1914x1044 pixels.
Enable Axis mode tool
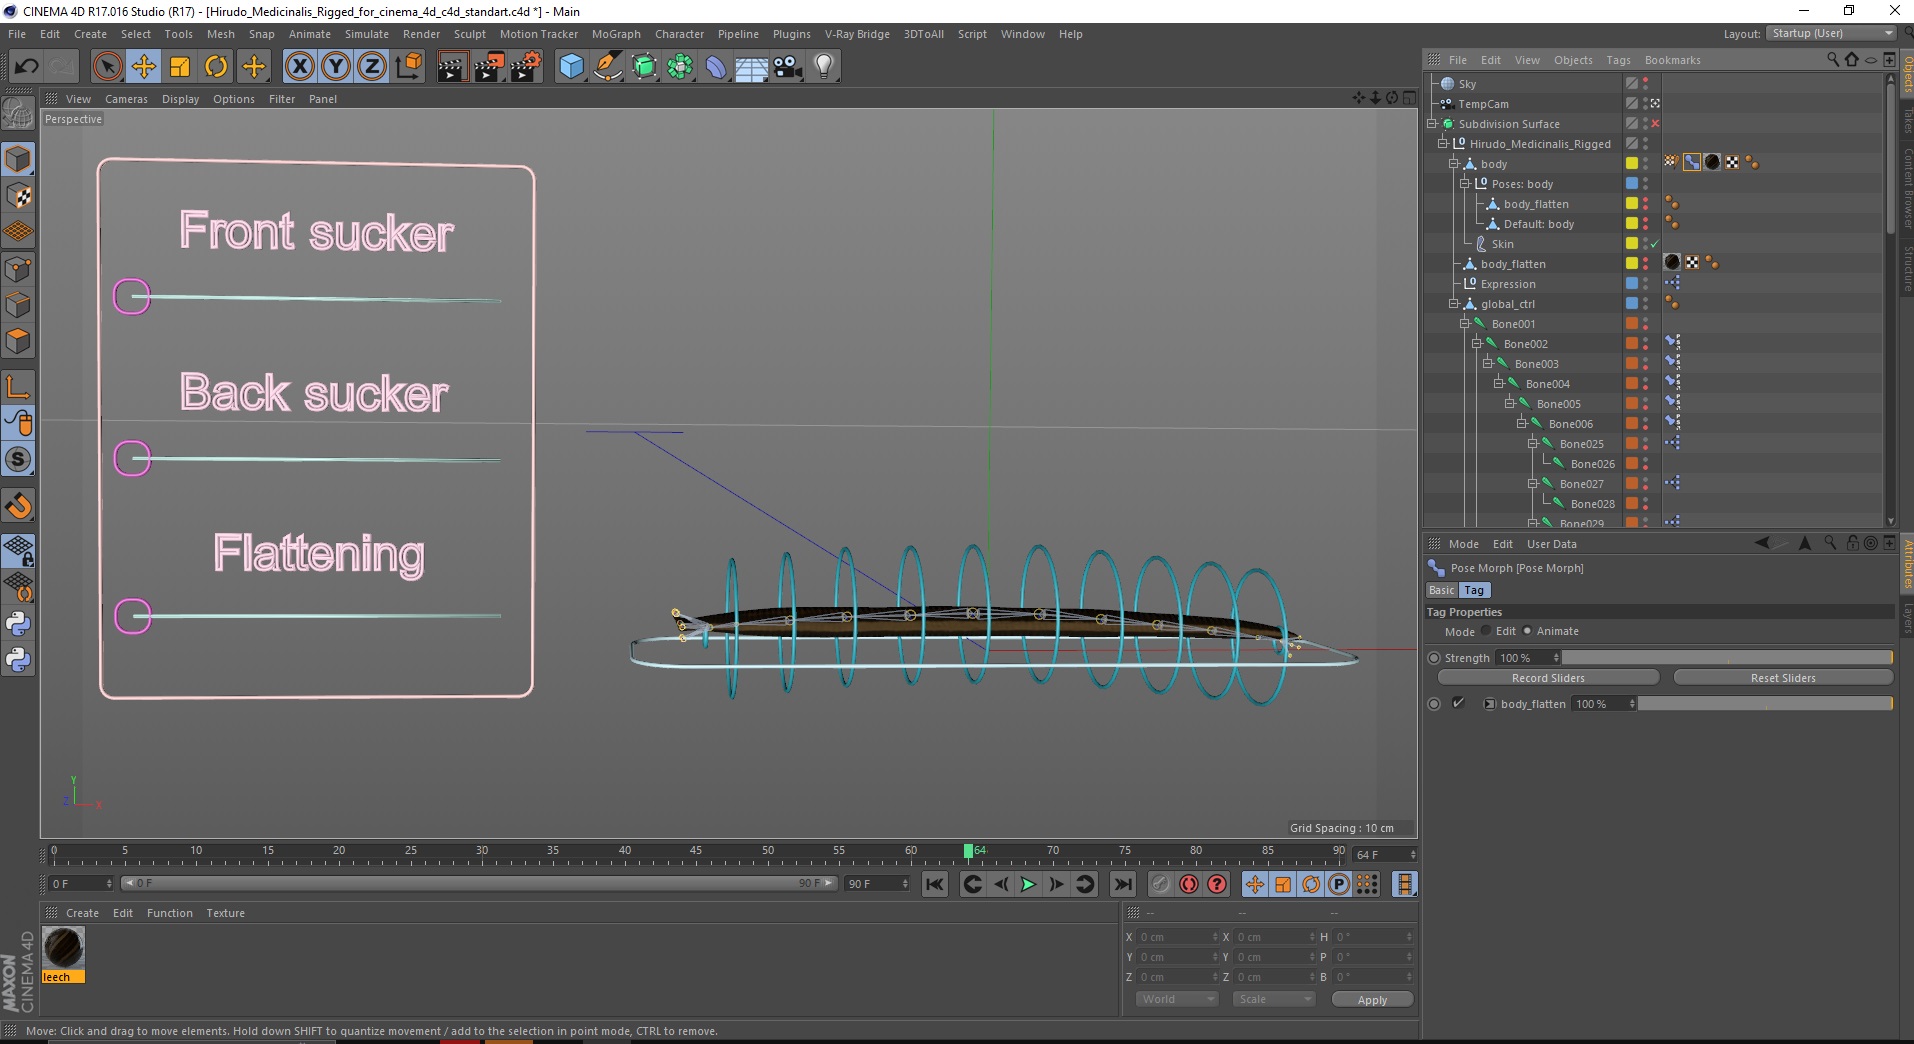coord(18,387)
